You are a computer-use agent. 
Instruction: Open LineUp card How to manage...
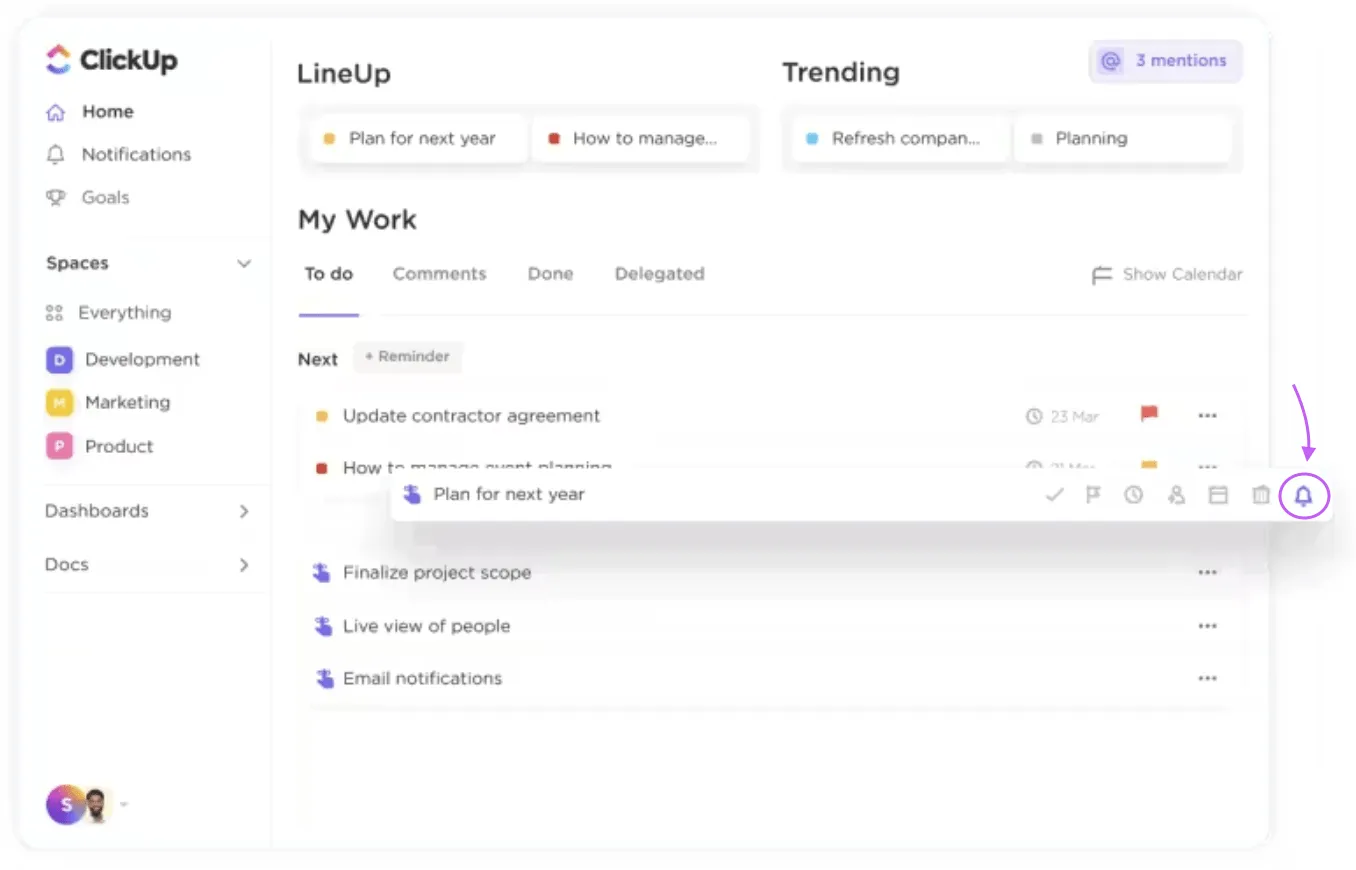(x=640, y=139)
